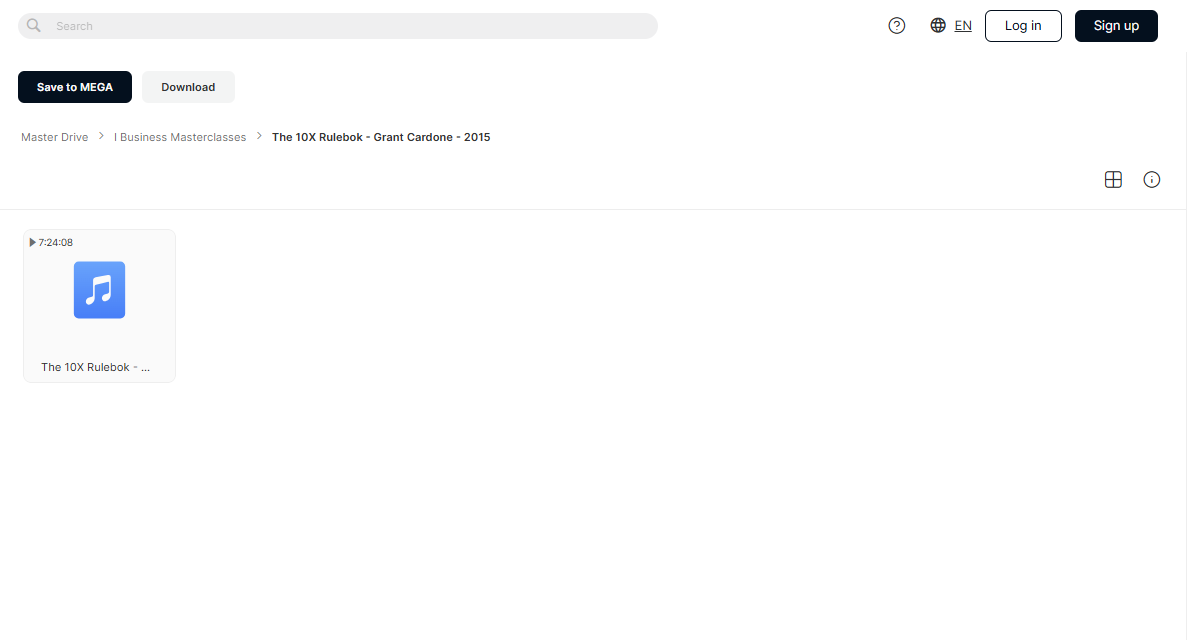Click the globe language icon
This screenshot has height=640, width=1187.
click(938, 25)
